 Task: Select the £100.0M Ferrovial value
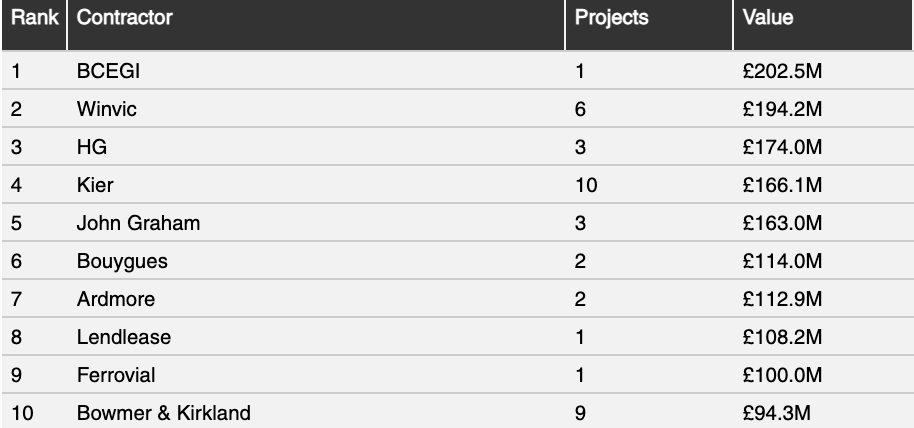point(782,374)
